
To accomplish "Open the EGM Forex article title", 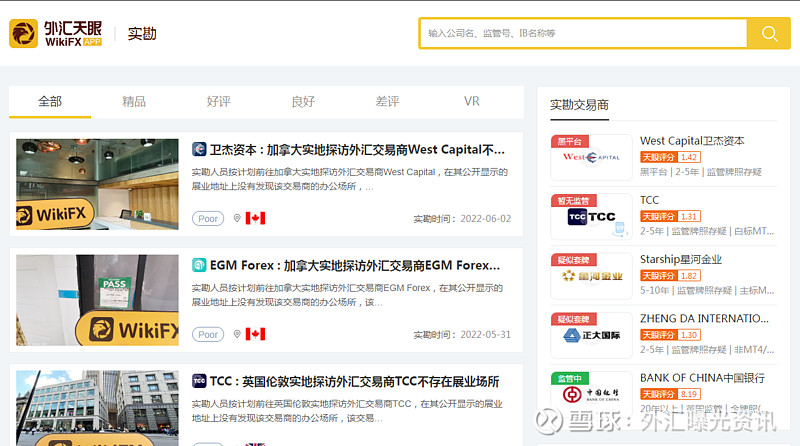I will coord(355,265).
